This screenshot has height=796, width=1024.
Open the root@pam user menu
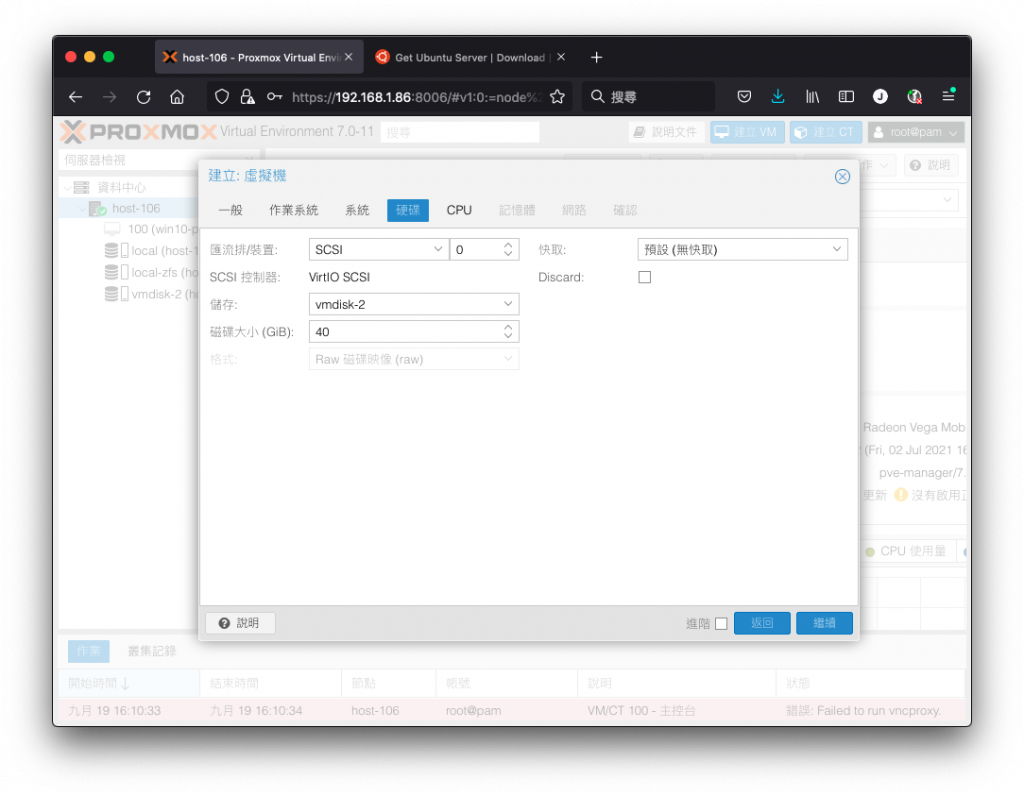click(916, 132)
